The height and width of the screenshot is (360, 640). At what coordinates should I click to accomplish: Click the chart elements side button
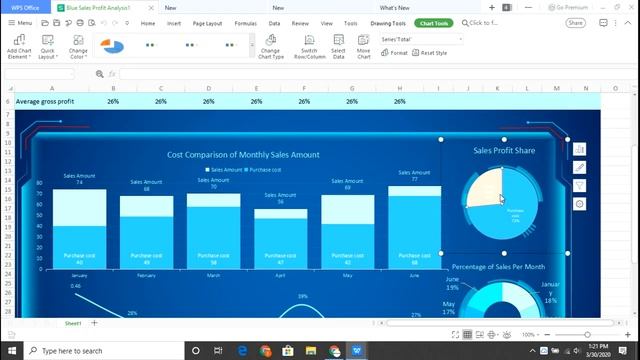point(579,149)
